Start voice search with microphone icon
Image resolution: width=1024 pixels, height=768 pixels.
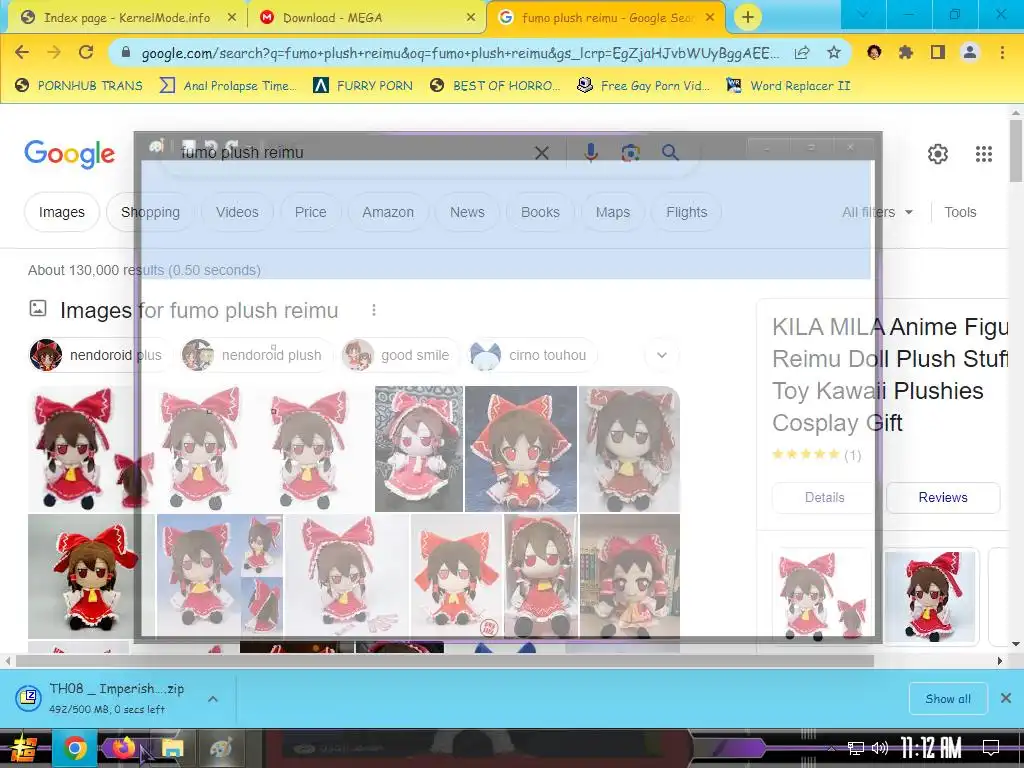[x=590, y=153]
